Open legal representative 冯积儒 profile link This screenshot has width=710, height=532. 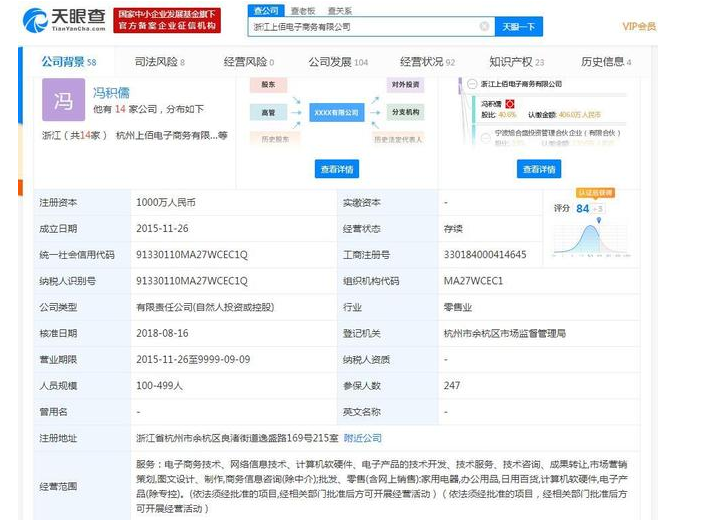pyautogui.click(x=111, y=93)
